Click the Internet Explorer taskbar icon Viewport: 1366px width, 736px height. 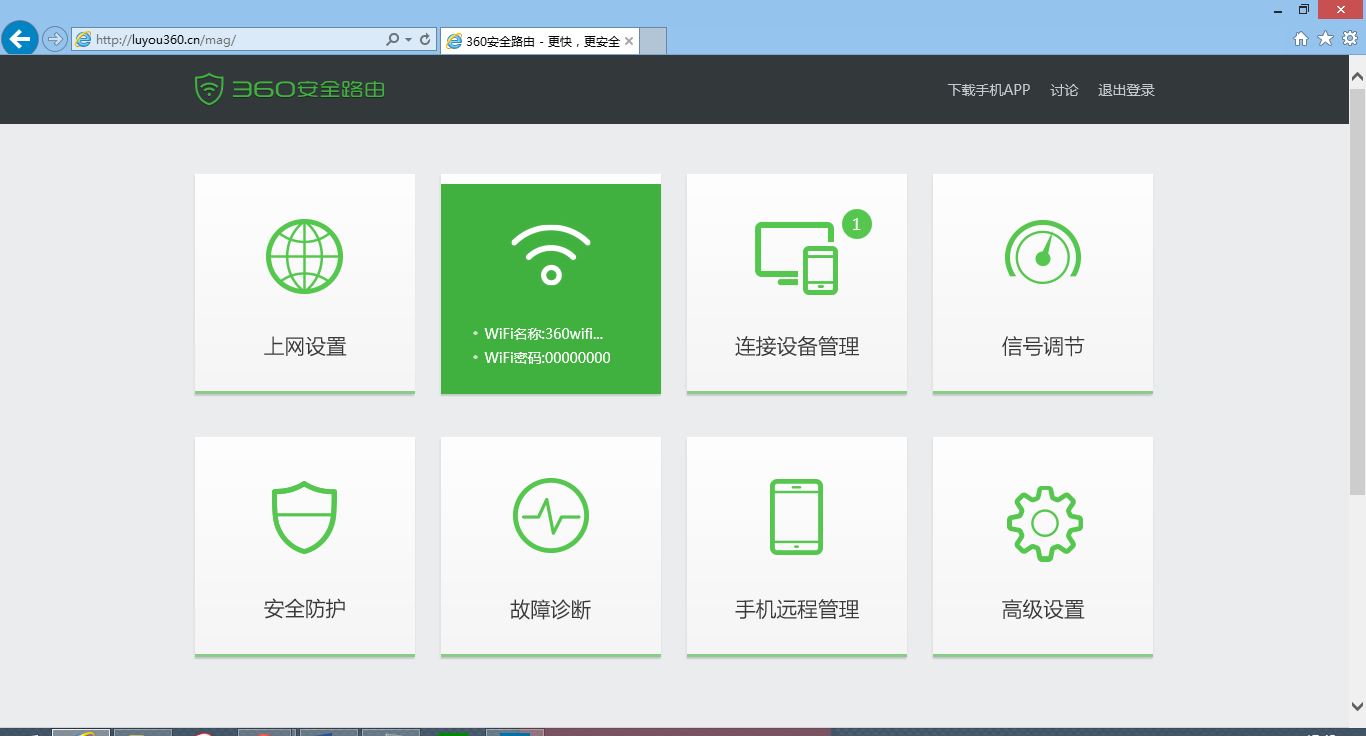click(81, 732)
